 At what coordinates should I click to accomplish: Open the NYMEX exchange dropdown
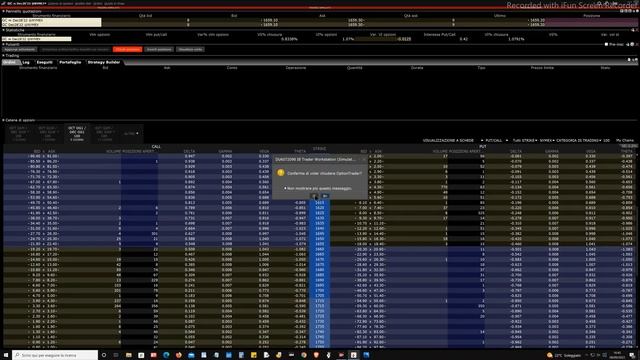click(547, 140)
